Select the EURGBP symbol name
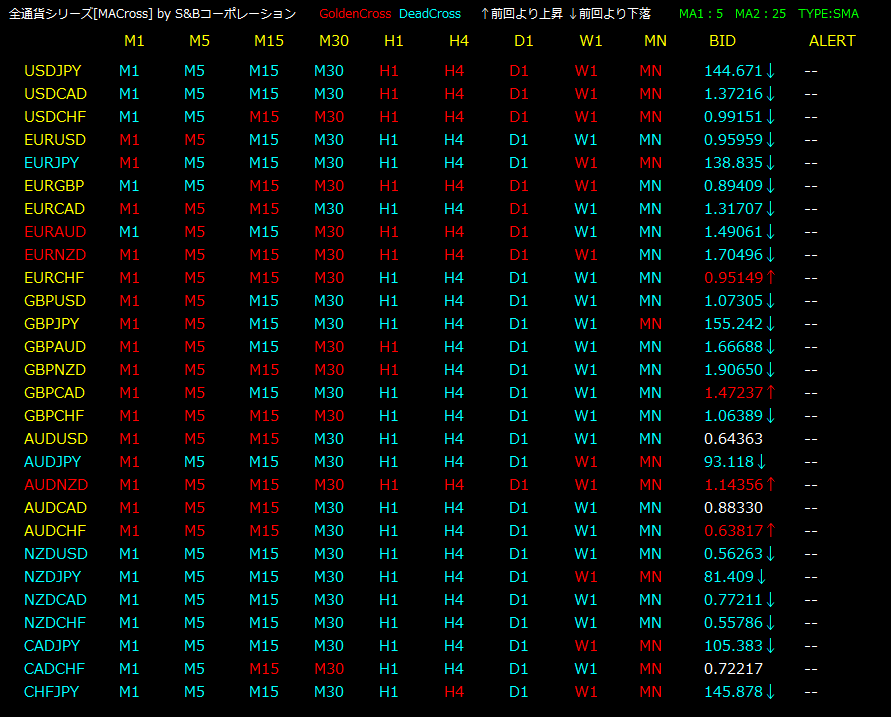The image size is (891, 717). click(x=54, y=186)
